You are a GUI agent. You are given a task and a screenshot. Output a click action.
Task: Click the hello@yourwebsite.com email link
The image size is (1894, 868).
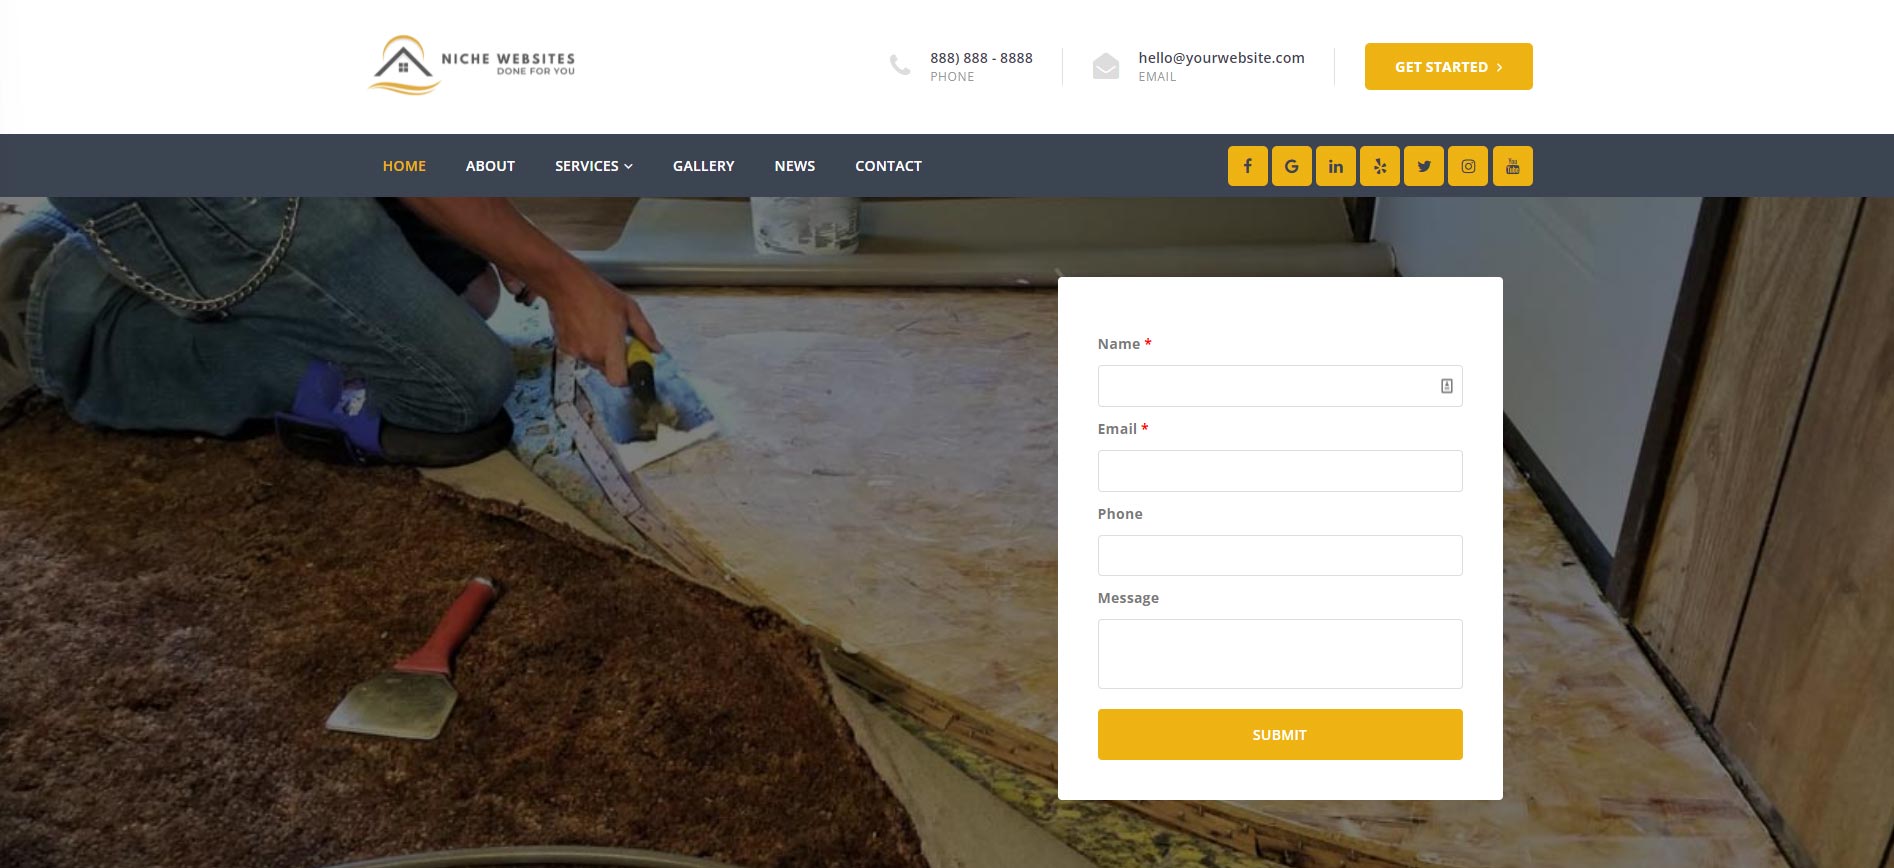(1221, 58)
